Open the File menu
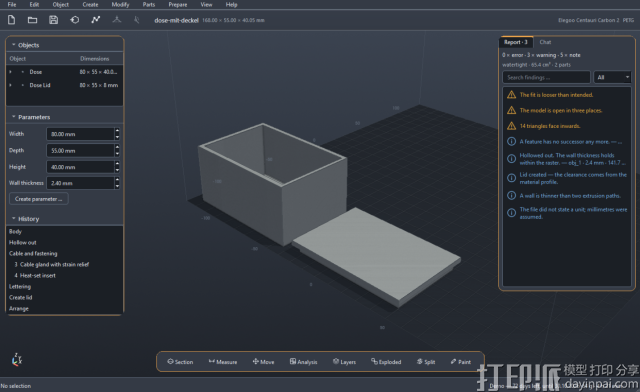This screenshot has width=640, height=392. pos(12,4)
